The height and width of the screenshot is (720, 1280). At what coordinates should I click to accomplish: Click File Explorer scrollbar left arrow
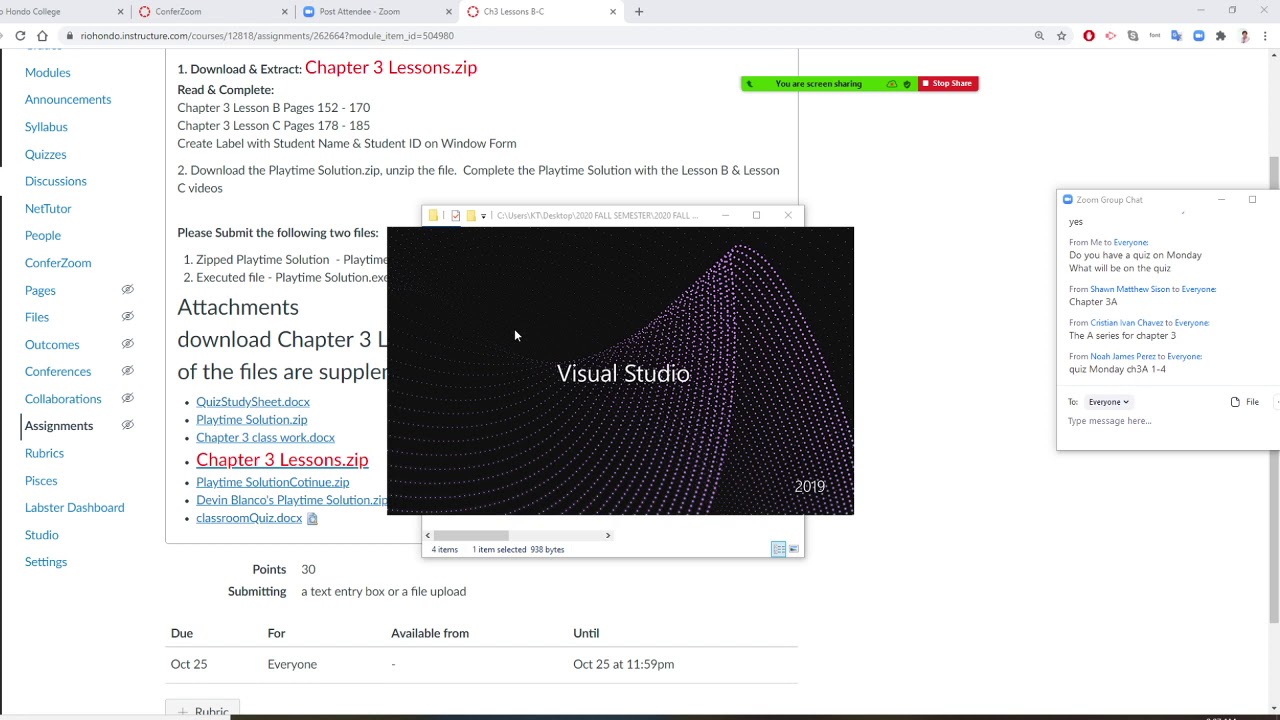click(x=428, y=535)
